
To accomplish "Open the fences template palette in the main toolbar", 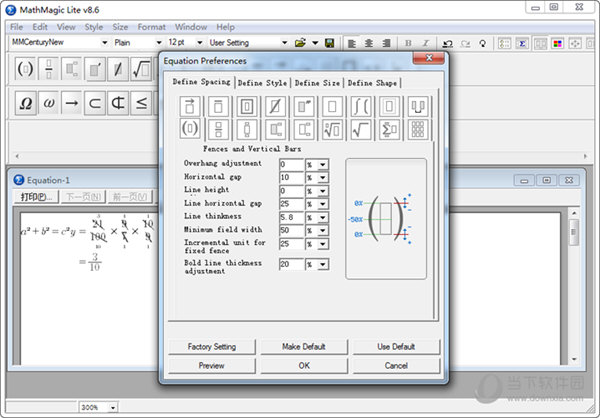I will click(25, 69).
